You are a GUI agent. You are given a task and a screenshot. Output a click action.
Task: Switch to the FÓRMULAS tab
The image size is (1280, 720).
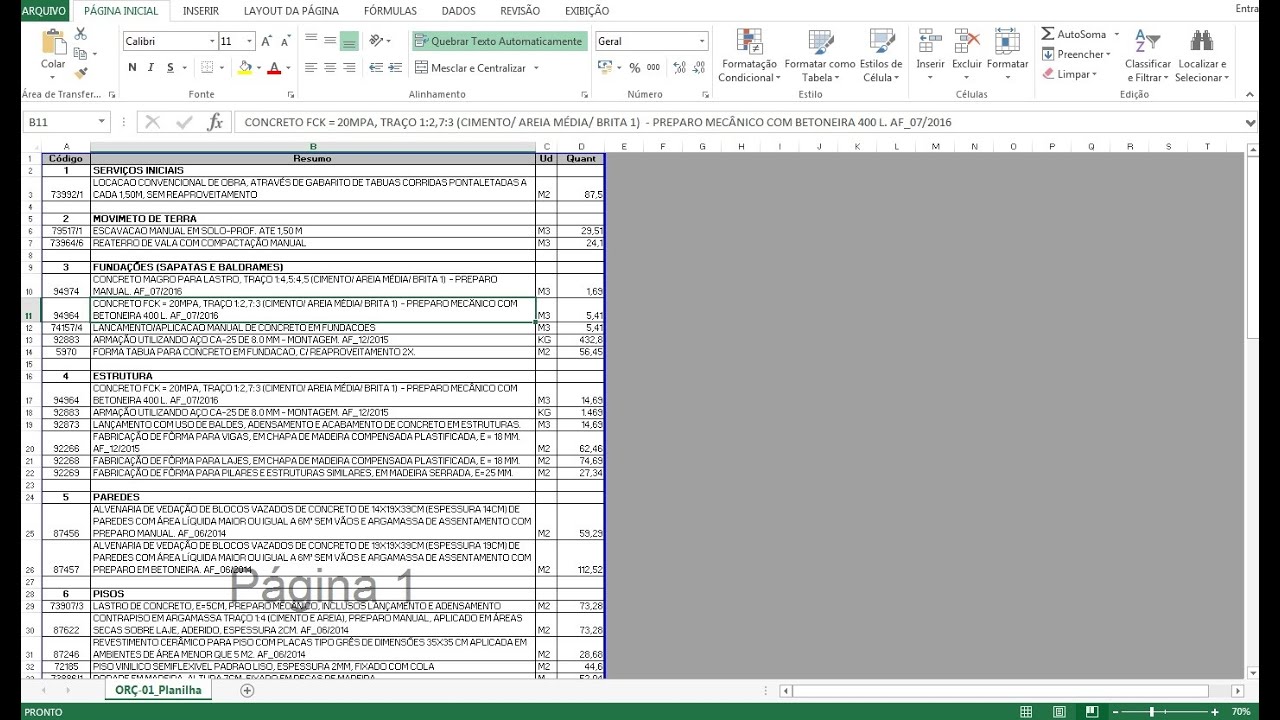[391, 11]
